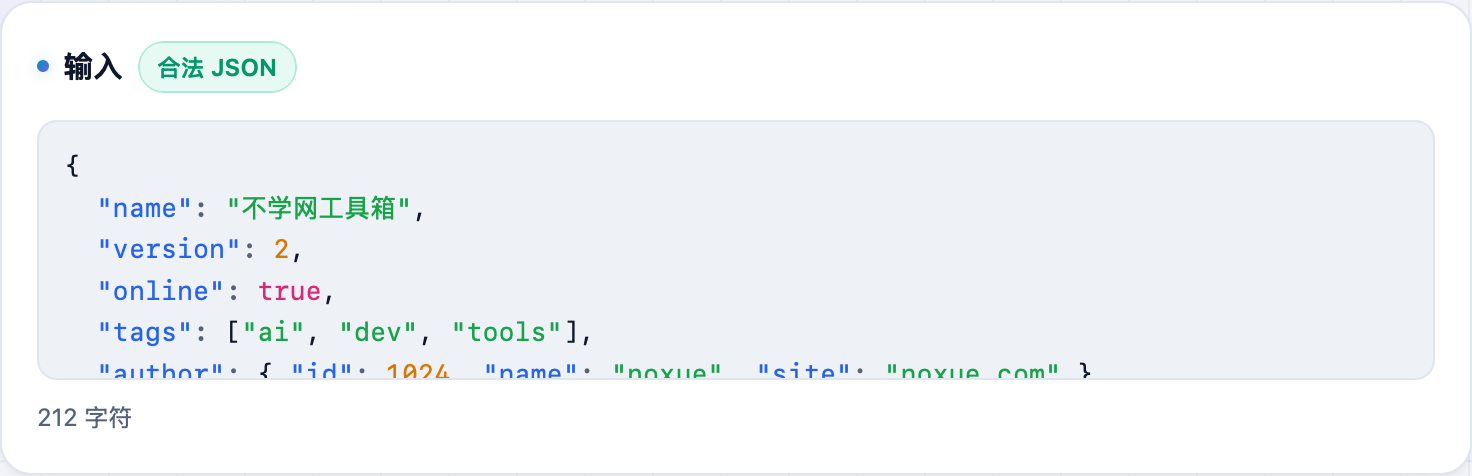Click the pink true boolean value
The image size is (1472, 476).
point(289,292)
